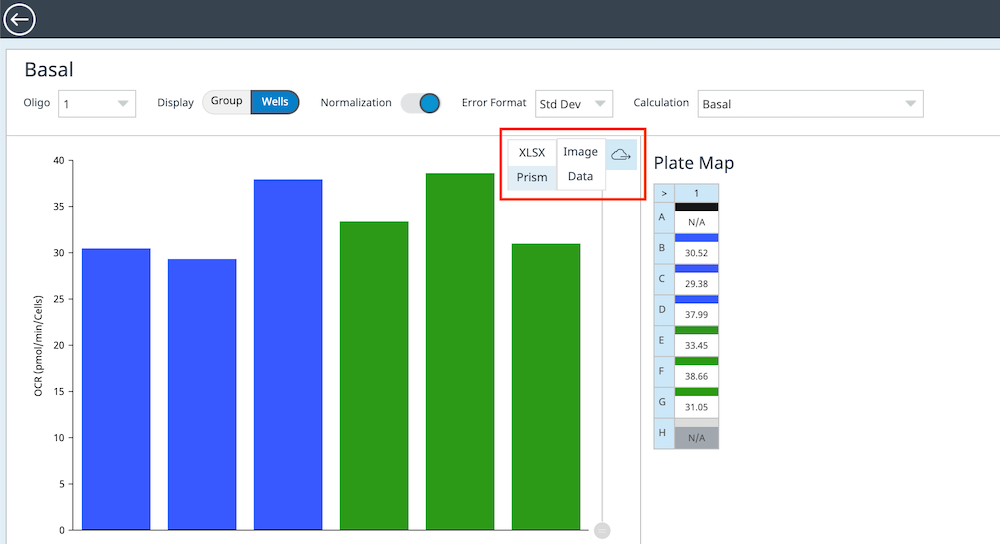Select row H label in plate map
This screenshot has height=544, width=1000.
pos(664,434)
